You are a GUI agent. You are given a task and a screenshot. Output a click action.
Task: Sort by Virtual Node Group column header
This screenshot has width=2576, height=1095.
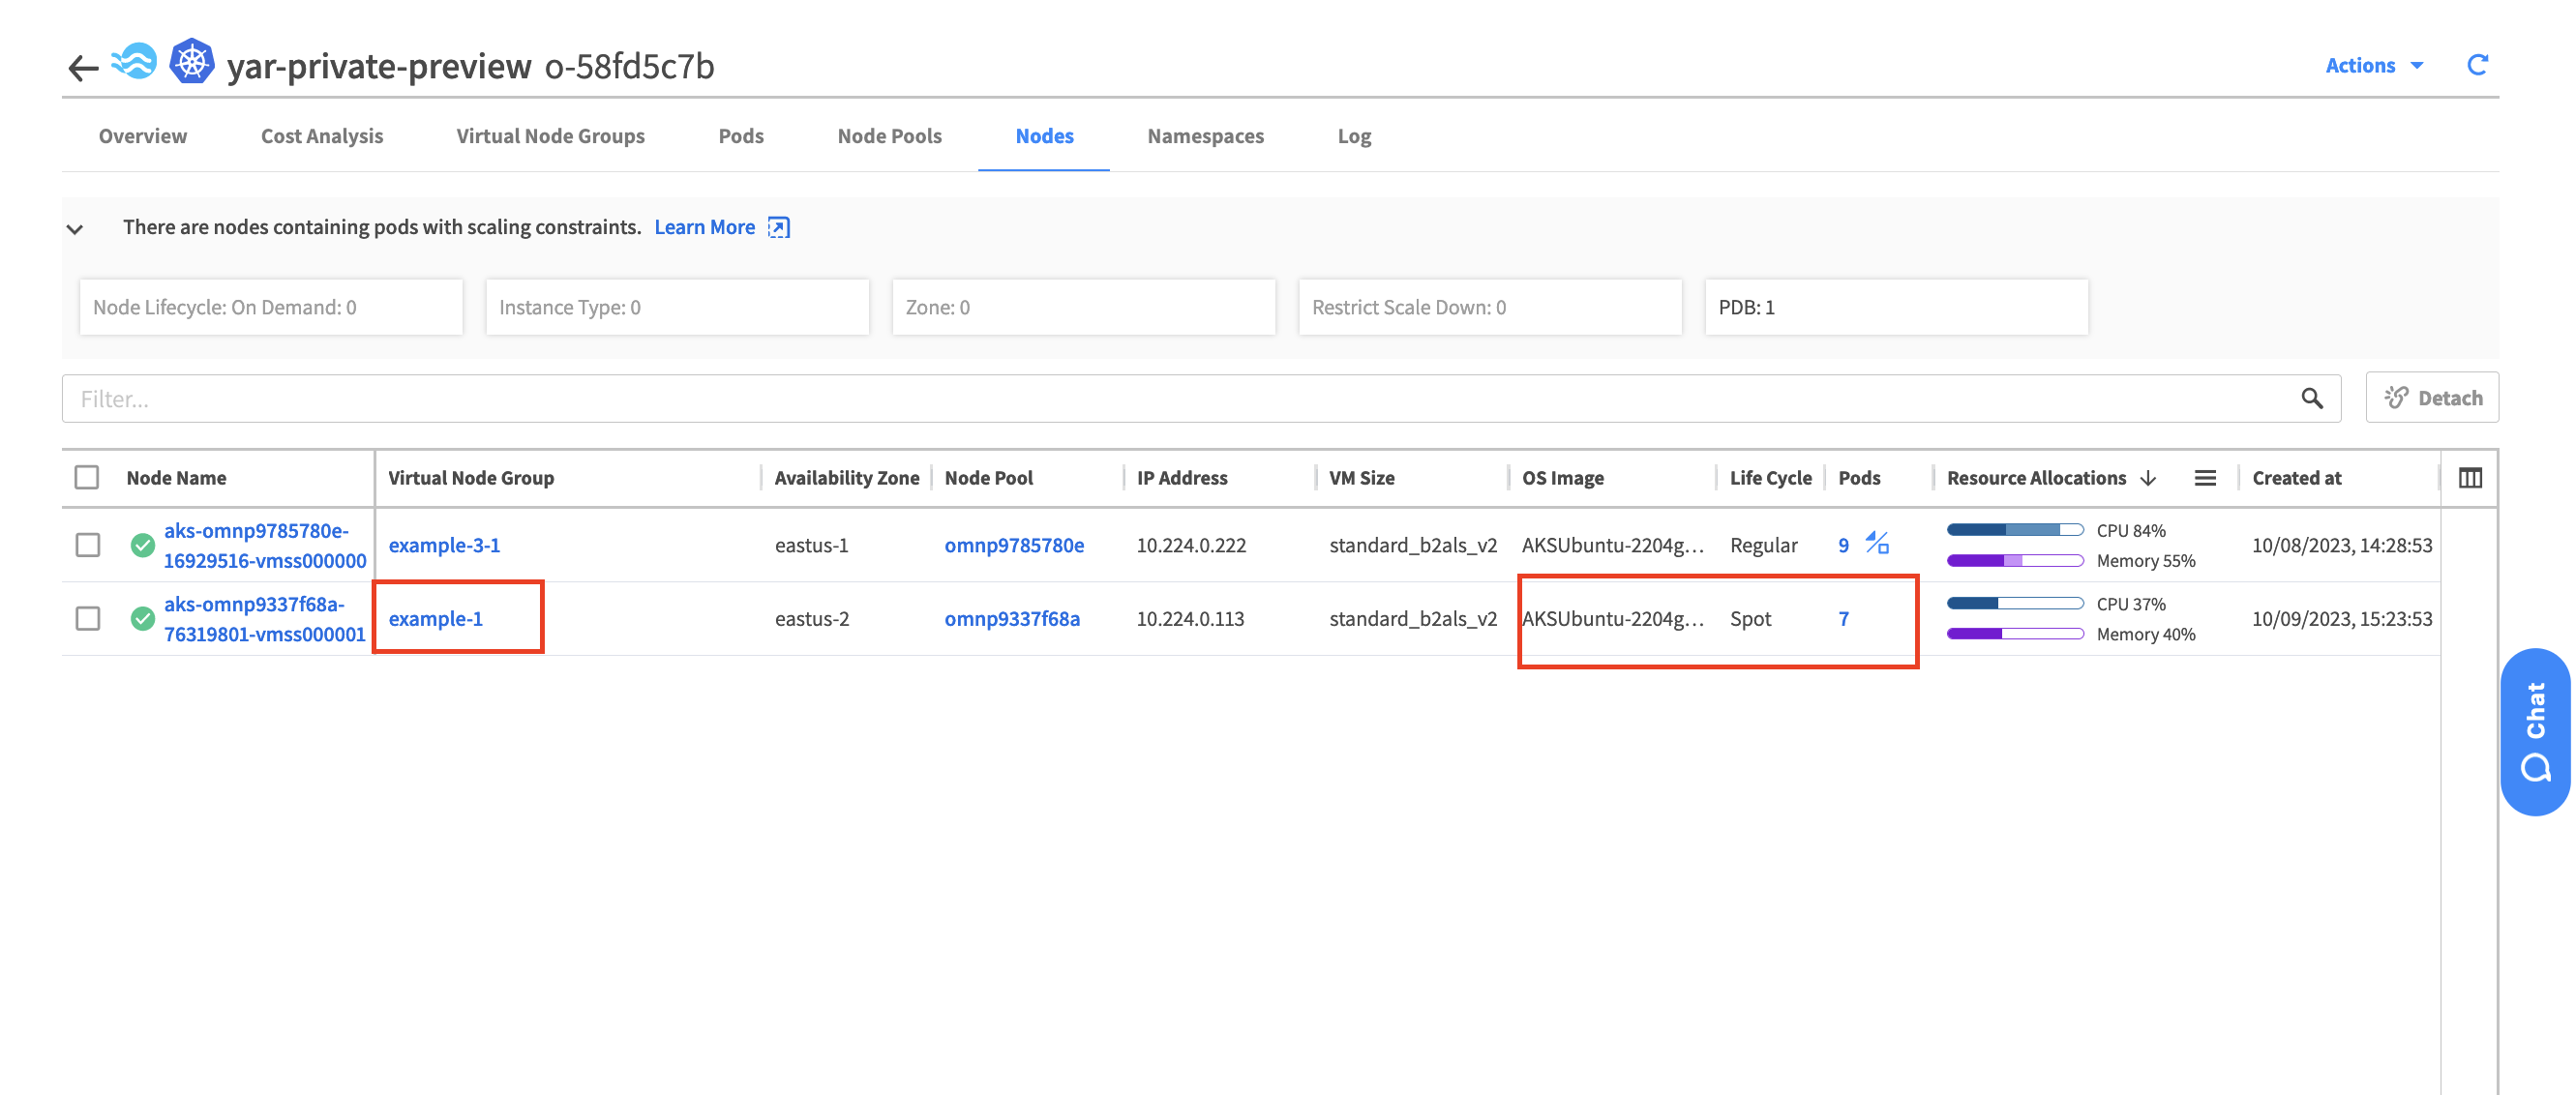(x=471, y=478)
